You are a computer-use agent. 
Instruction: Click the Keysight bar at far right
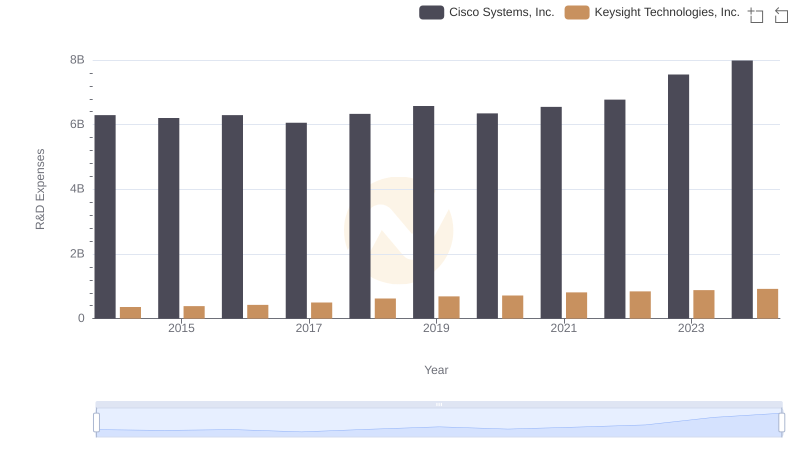pyautogui.click(x=768, y=304)
